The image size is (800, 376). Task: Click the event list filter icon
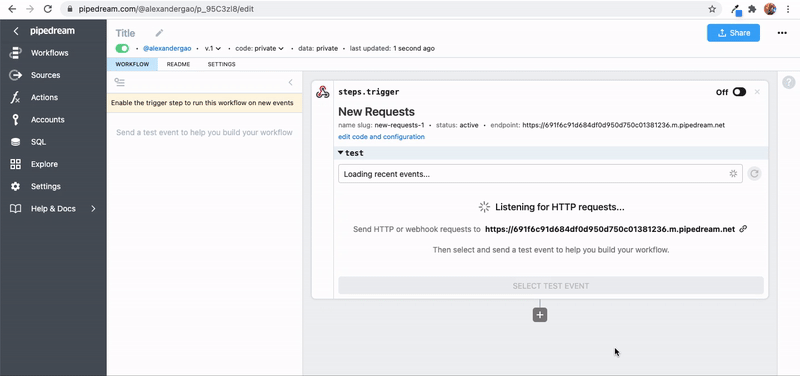[120, 82]
